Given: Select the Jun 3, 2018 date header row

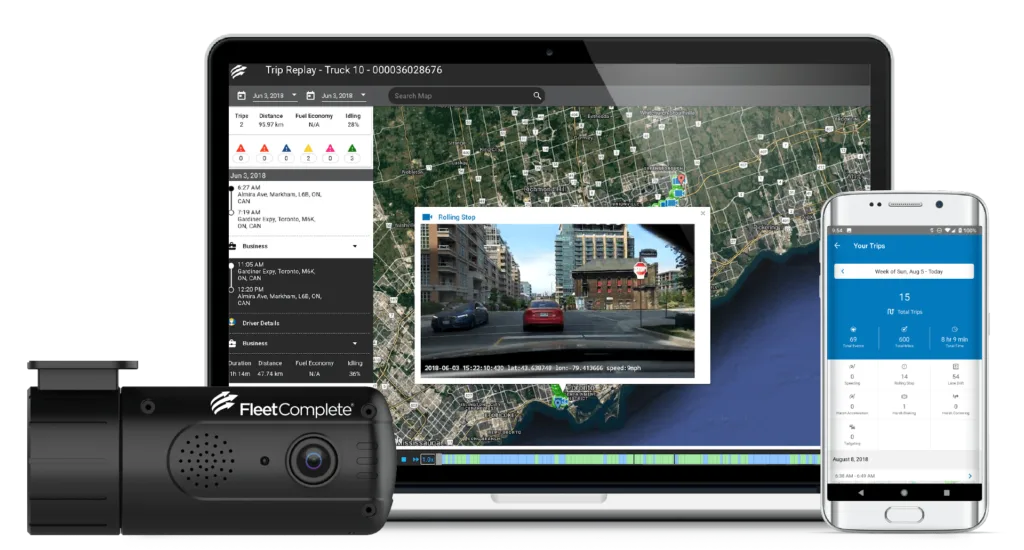Looking at the screenshot, I should [300, 176].
